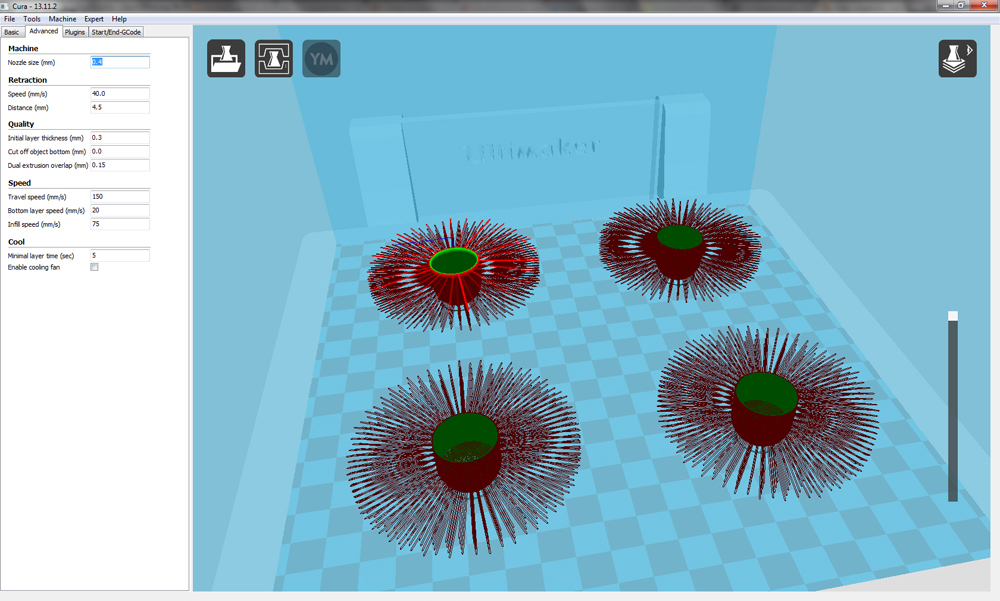Click the vertical layer slider track
Image resolution: width=1000 pixels, height=601 pixels.
[x=953, y=411]
